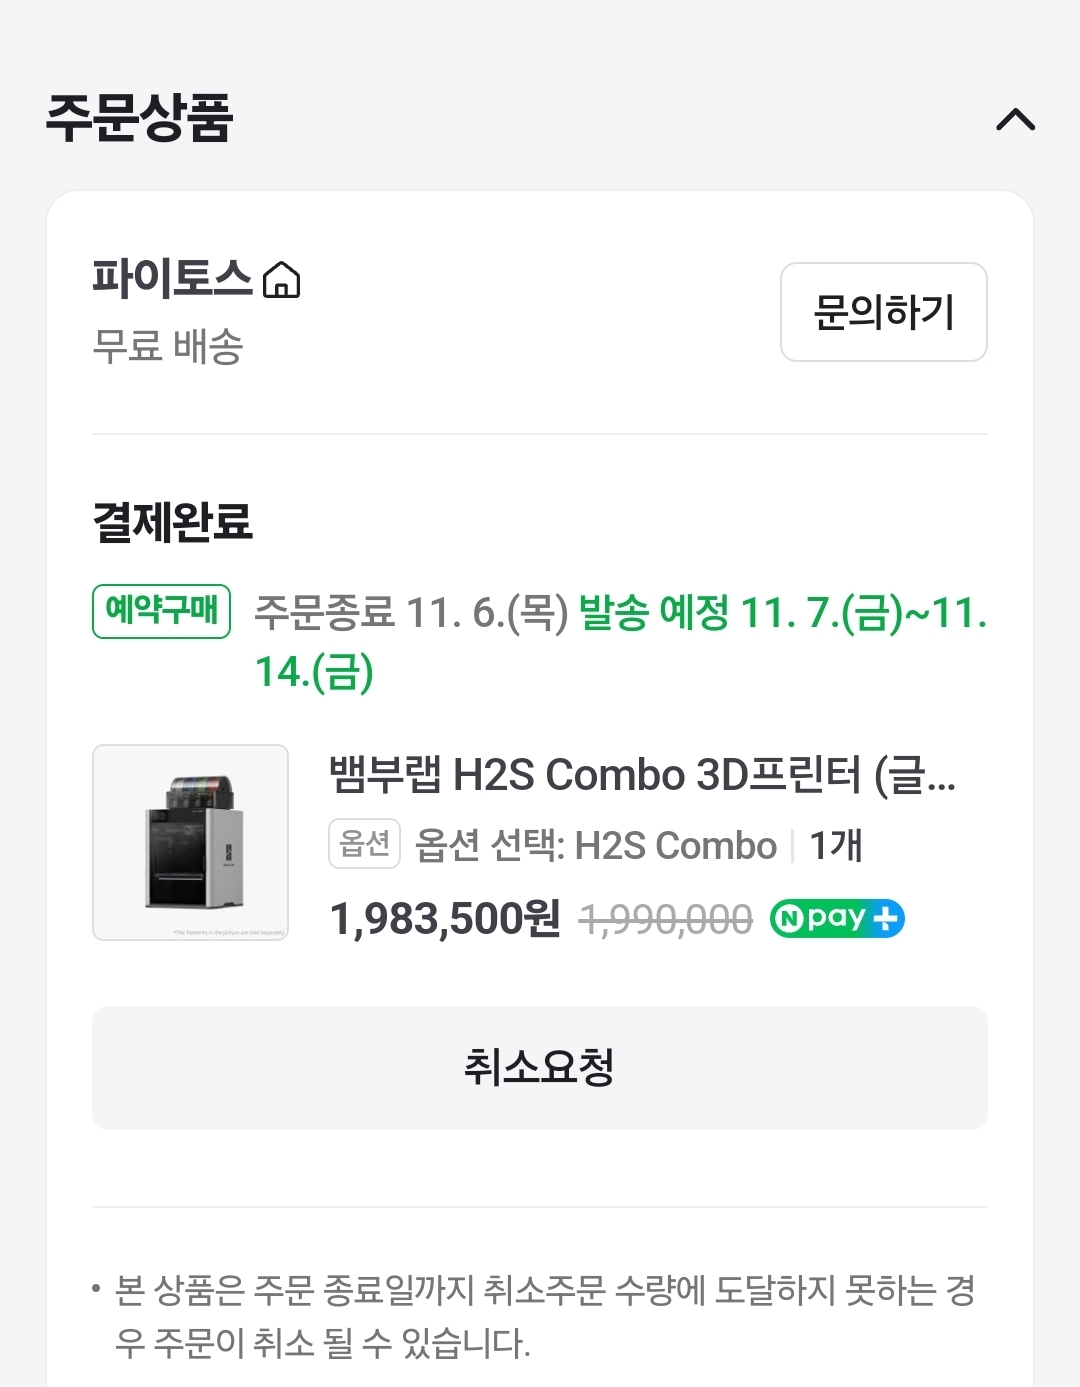Image resolution: width=1080 pixels, height=1387 pixels.
Task: Click the Npay plus badge icon
Action: [837, 918]
